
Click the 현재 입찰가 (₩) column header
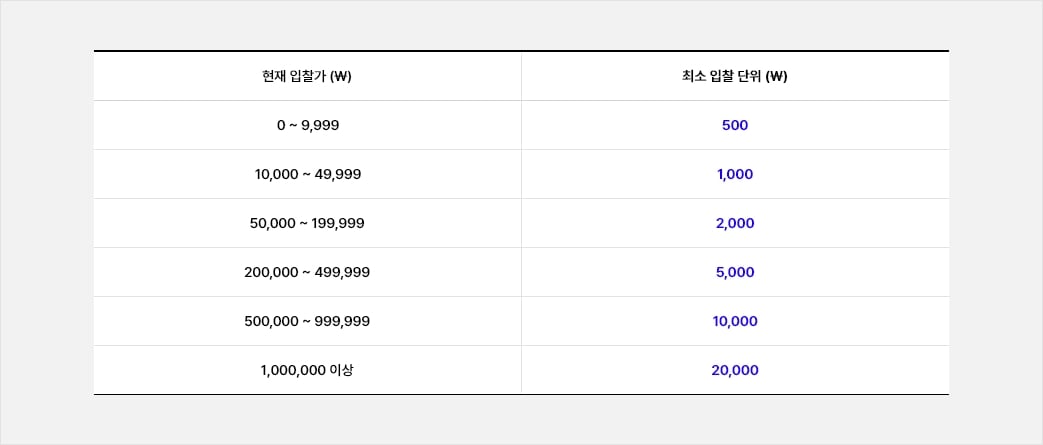tap(307, 77)
